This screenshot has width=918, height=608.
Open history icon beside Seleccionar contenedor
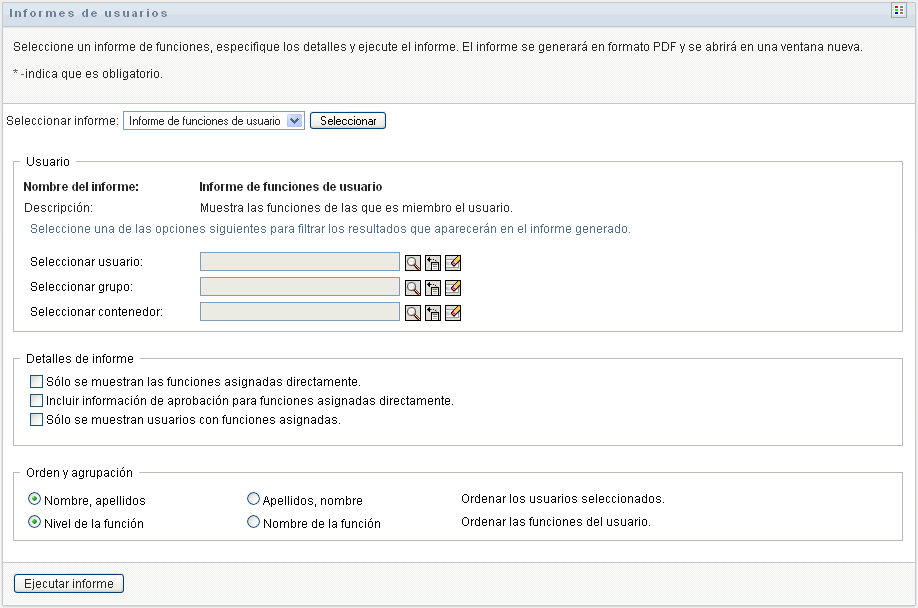pos(433,312)
